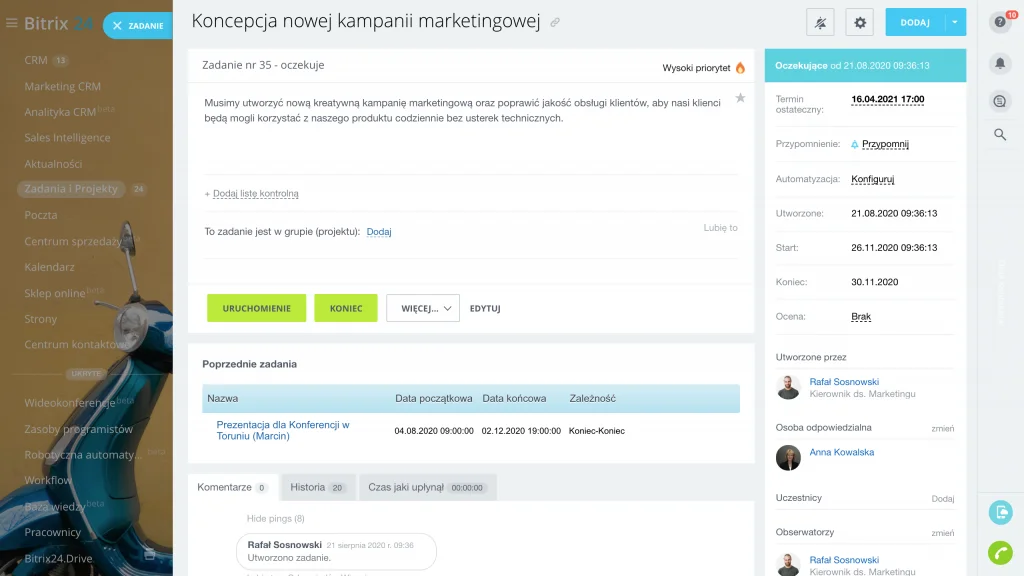The image size is (1024, 576).
Task: Copy task link using chain icon
Action: [x=556, y=22]
